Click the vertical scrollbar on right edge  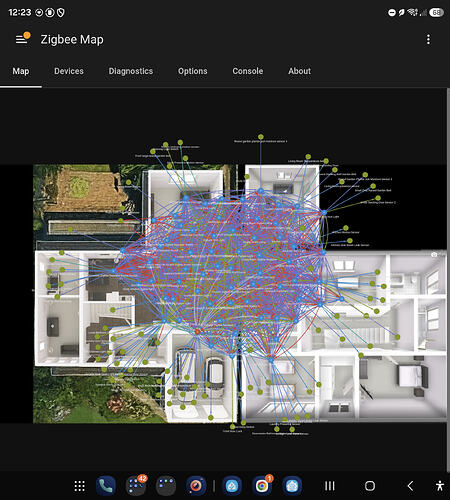coord(448,279)
